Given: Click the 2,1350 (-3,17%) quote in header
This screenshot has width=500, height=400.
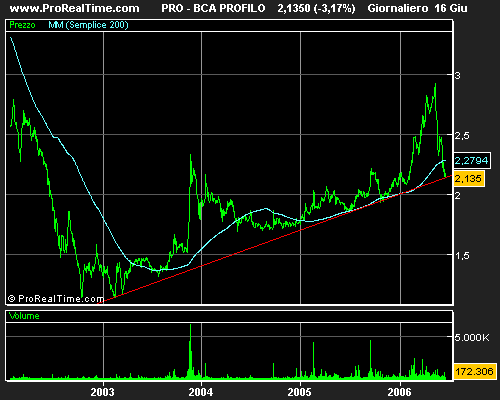Looking at the screenshot, I should point(316,8).
